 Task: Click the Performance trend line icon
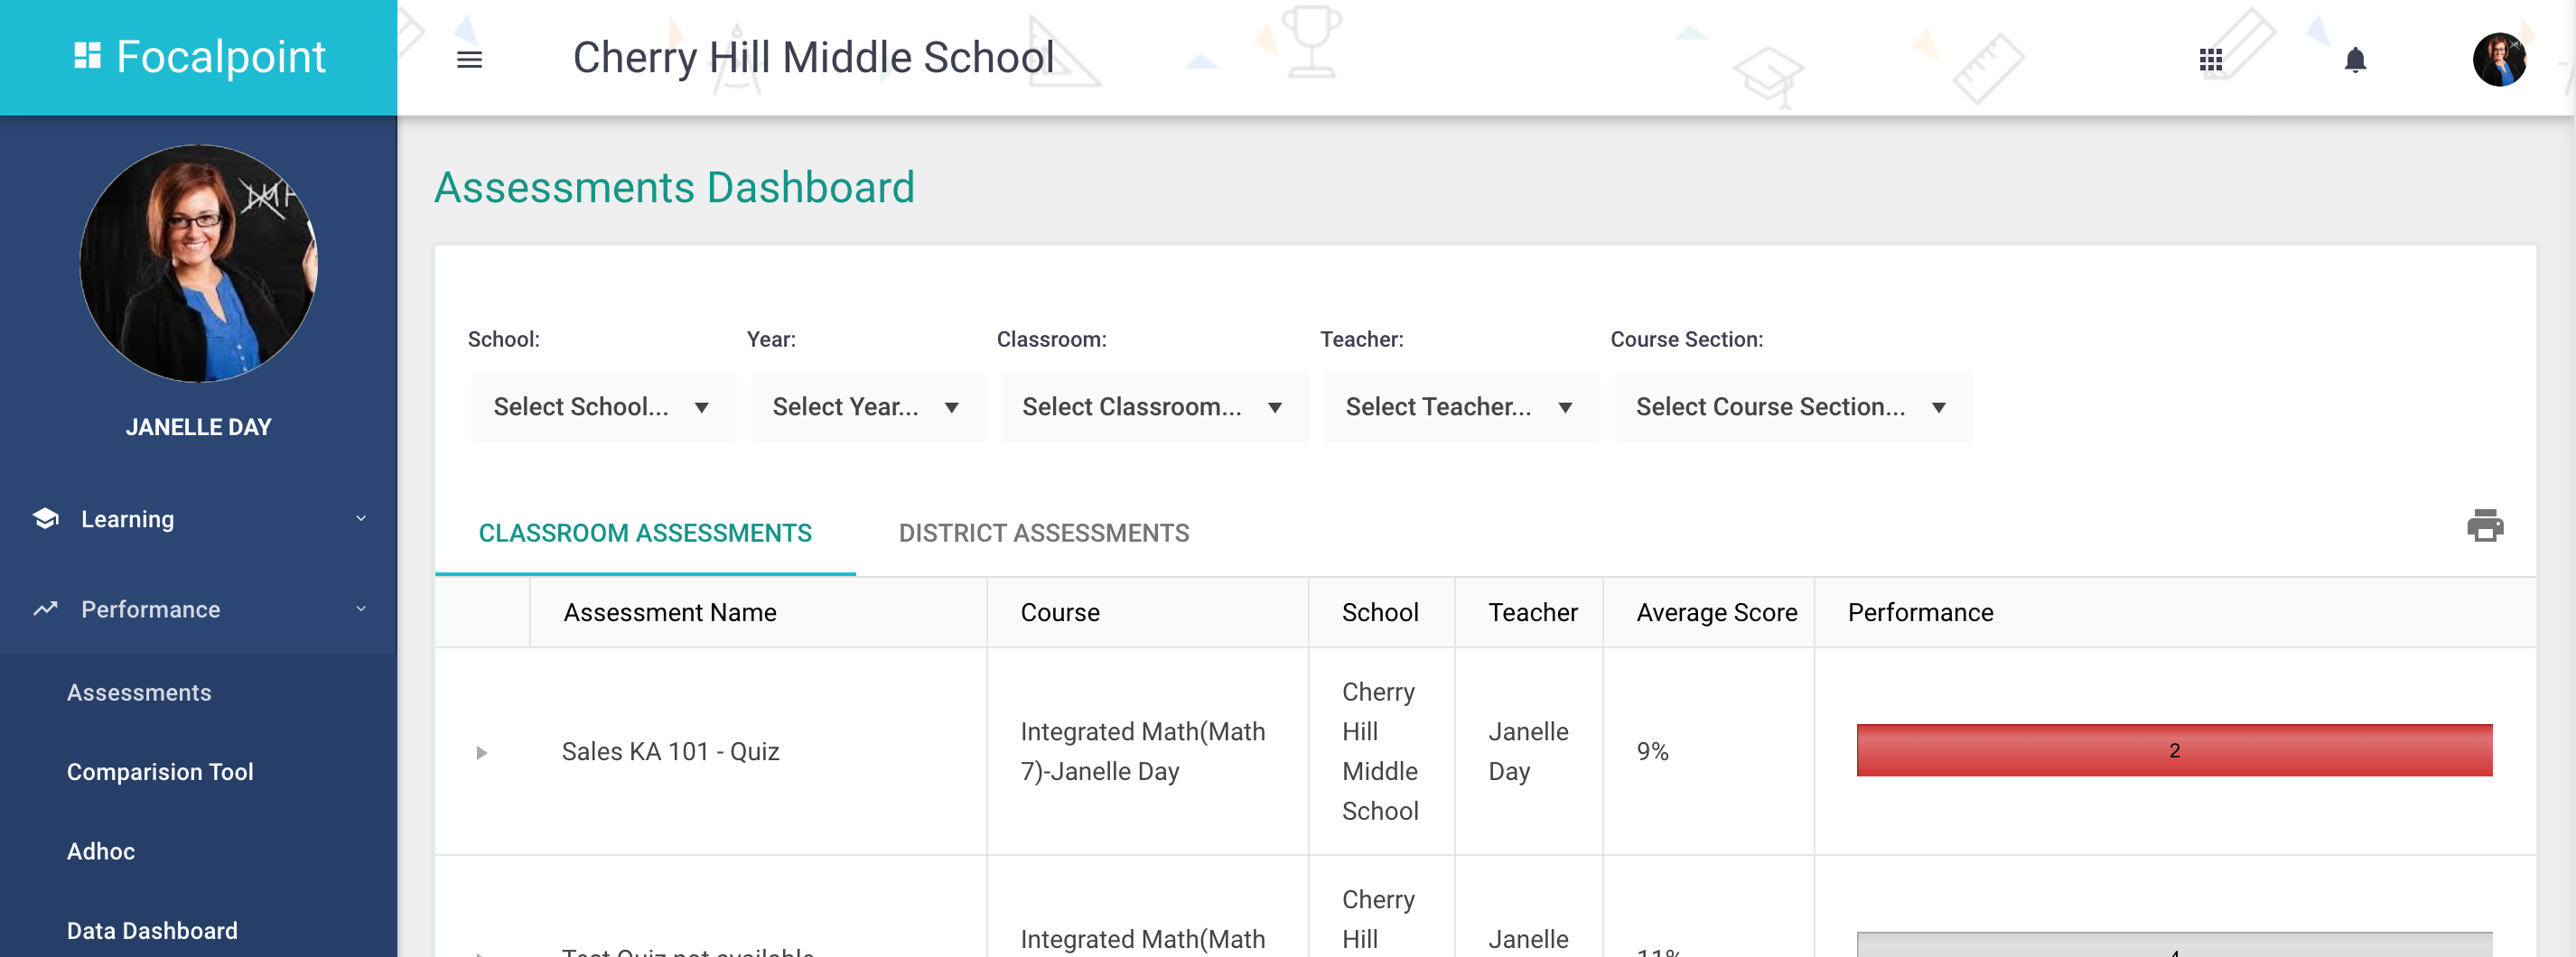(45, 609)
